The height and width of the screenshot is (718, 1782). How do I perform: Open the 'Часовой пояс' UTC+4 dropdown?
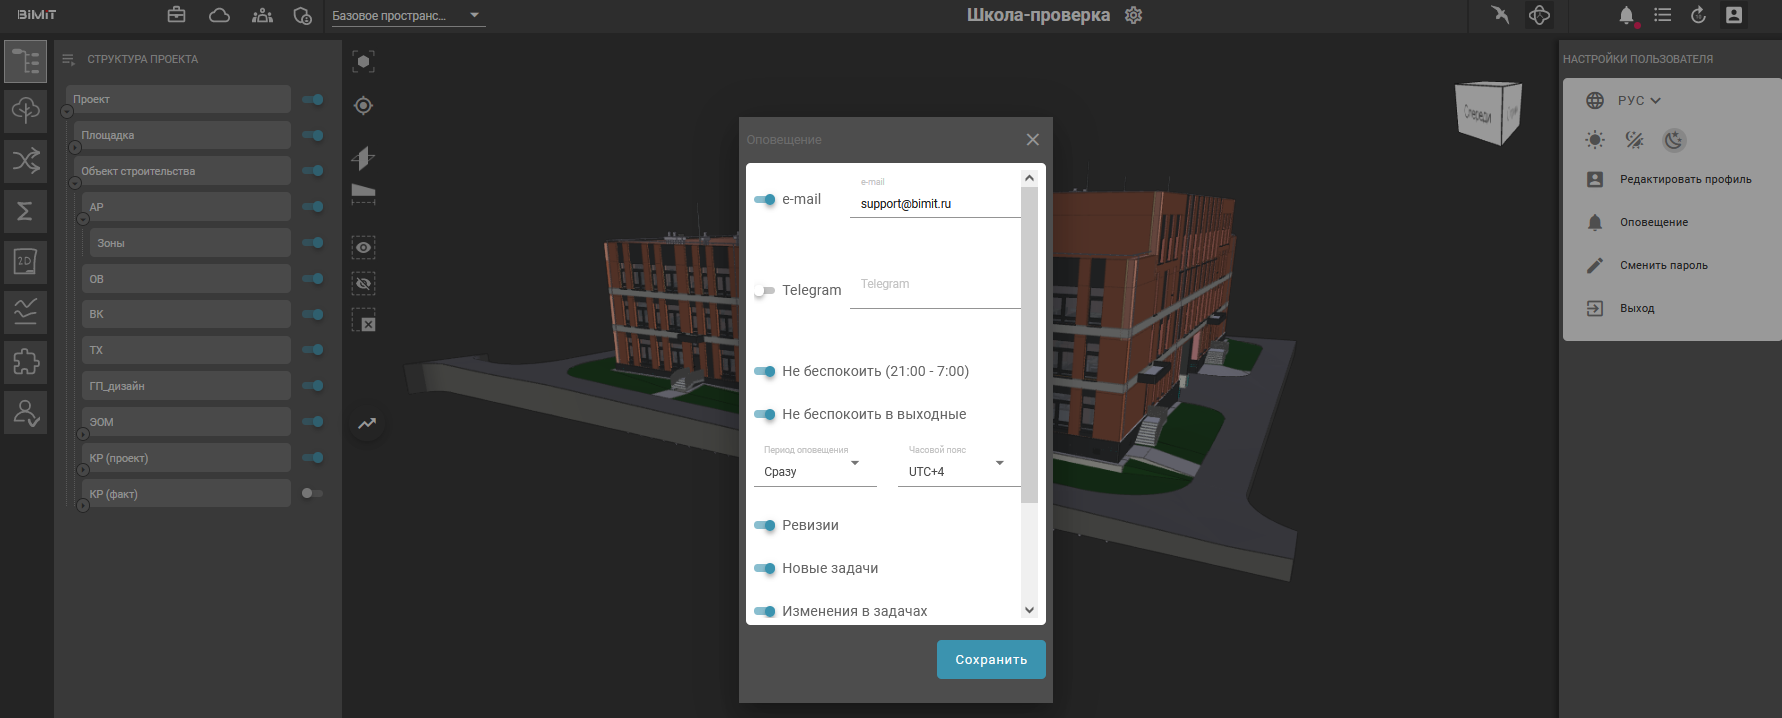(x=957, y=471)
